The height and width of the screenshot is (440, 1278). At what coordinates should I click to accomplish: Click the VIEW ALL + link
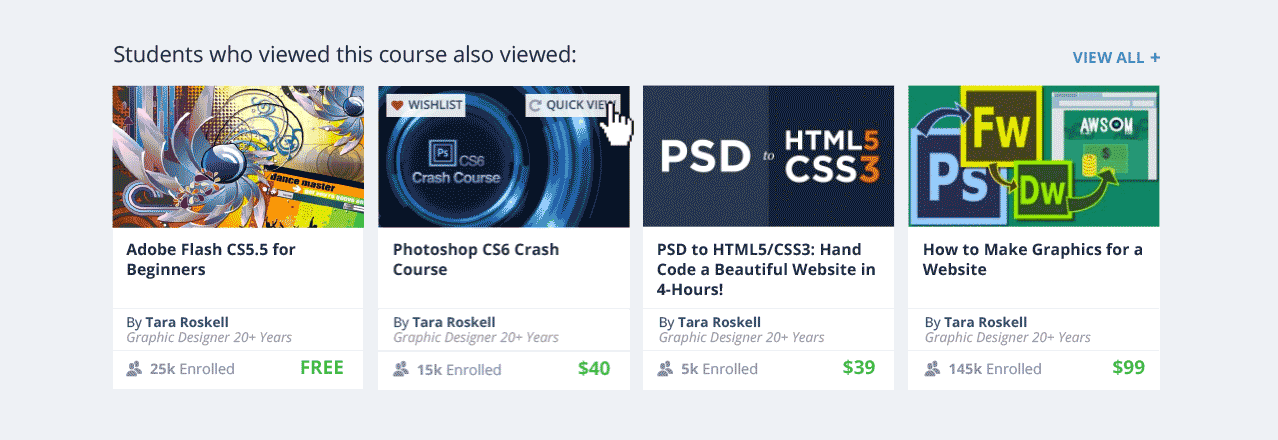point(1116,57)
